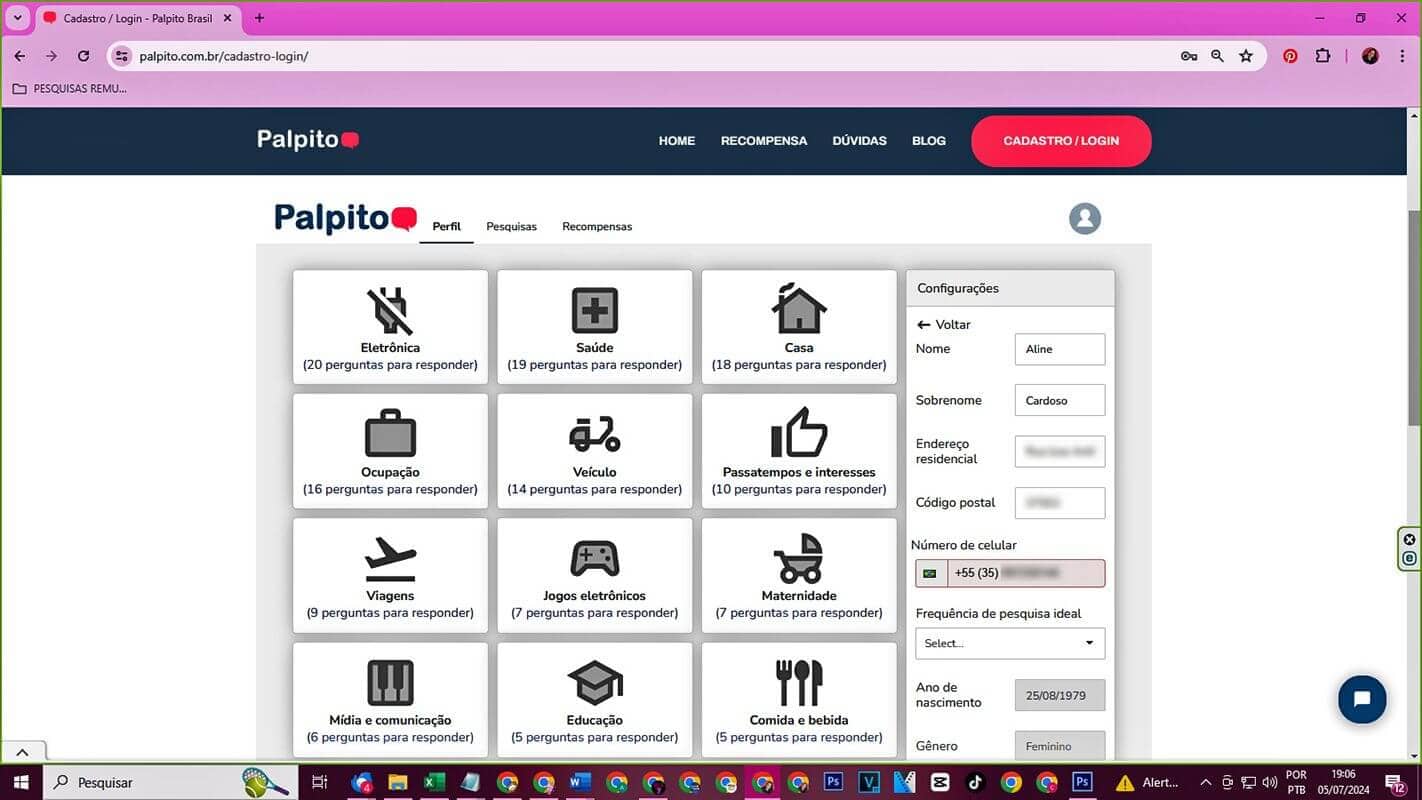Image resolution: width=1422 pixels, height=800 pixels.
Task: Open the chat support bubble
Action: pos(1362,699)
